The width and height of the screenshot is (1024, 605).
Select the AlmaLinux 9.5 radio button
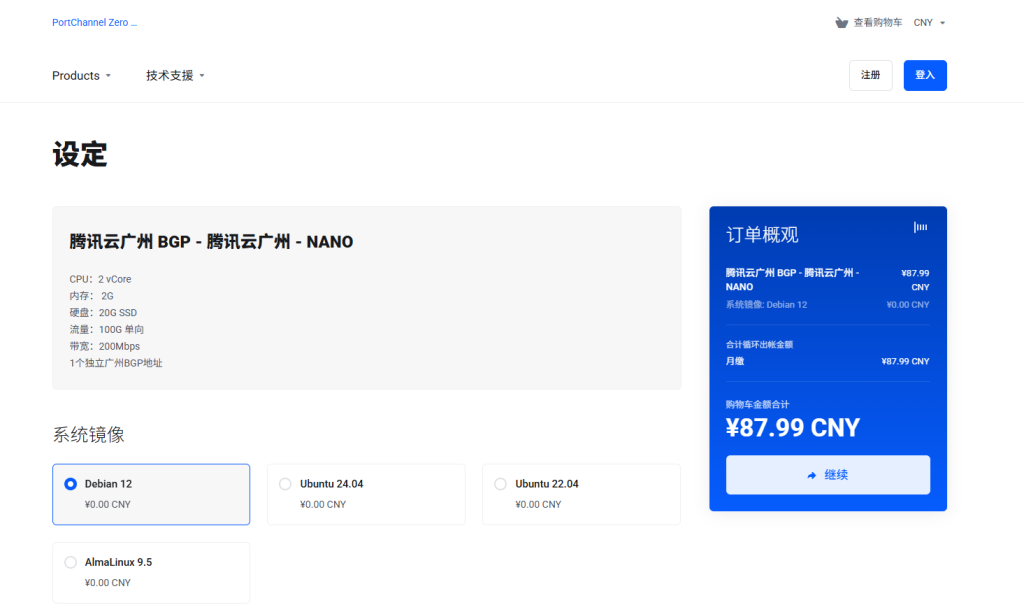[70, 562]
